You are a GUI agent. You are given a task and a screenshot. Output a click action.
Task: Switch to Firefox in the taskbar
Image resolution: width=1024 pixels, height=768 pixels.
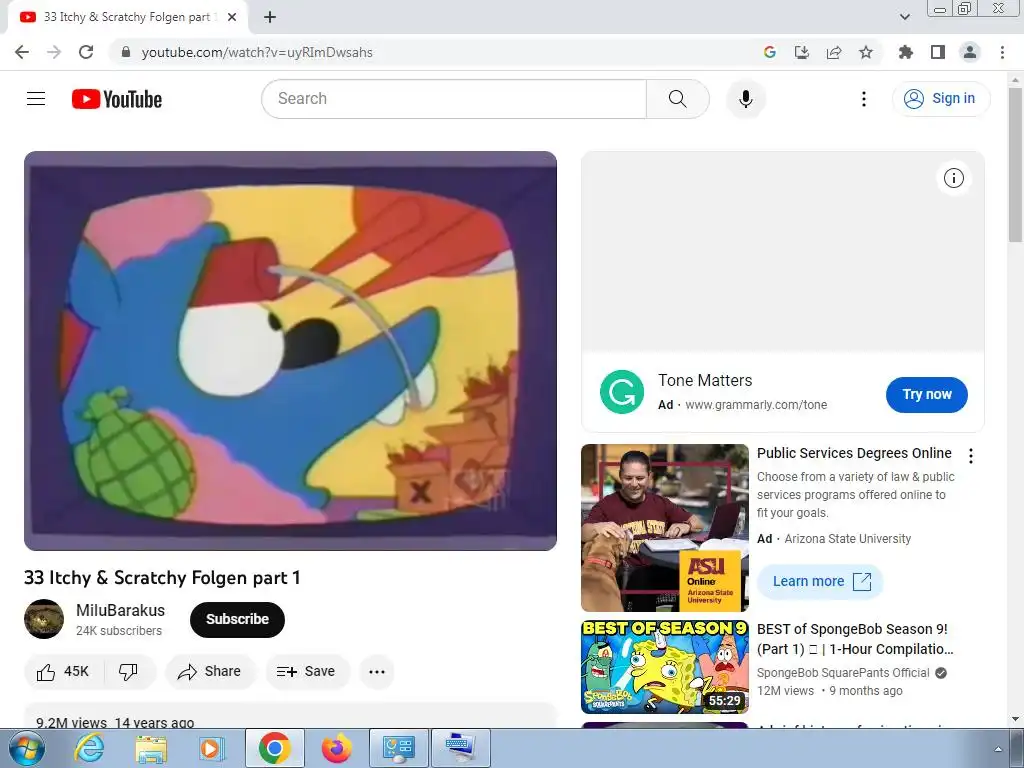pyautogui.click(x=336, y=748)
